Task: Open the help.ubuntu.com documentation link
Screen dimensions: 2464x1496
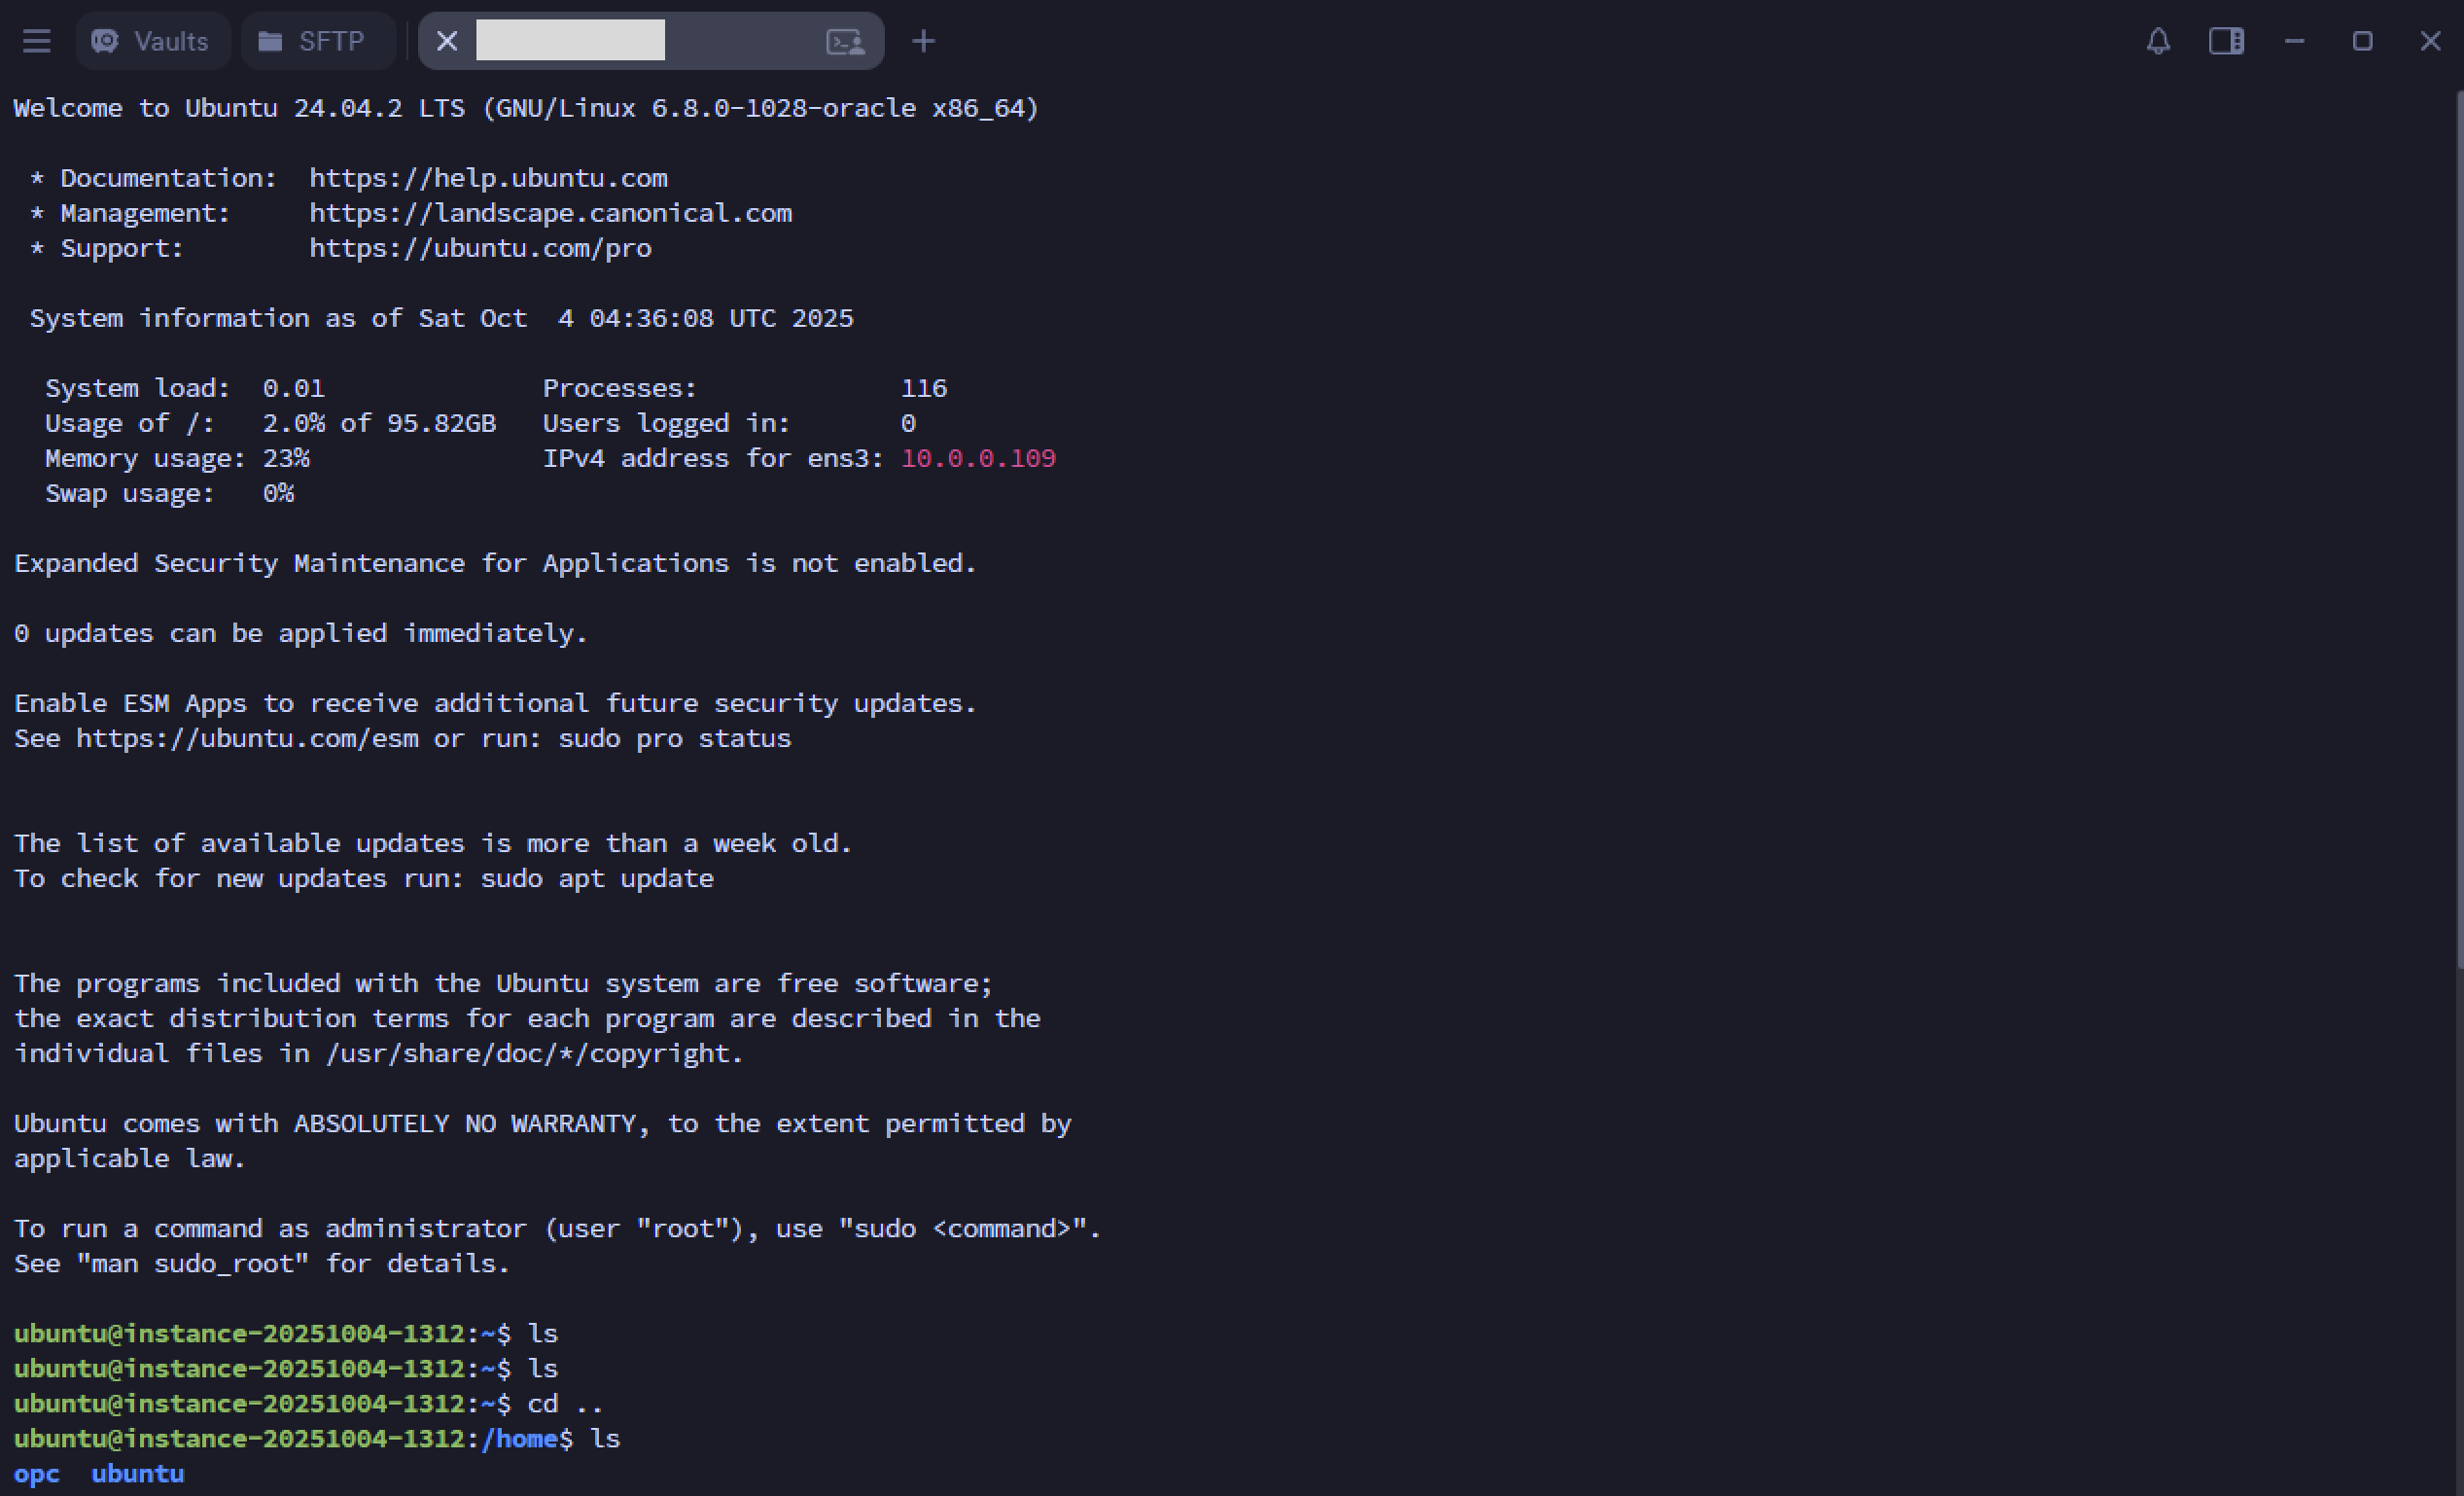Action: pyautogui.click(x=488, y=178)
